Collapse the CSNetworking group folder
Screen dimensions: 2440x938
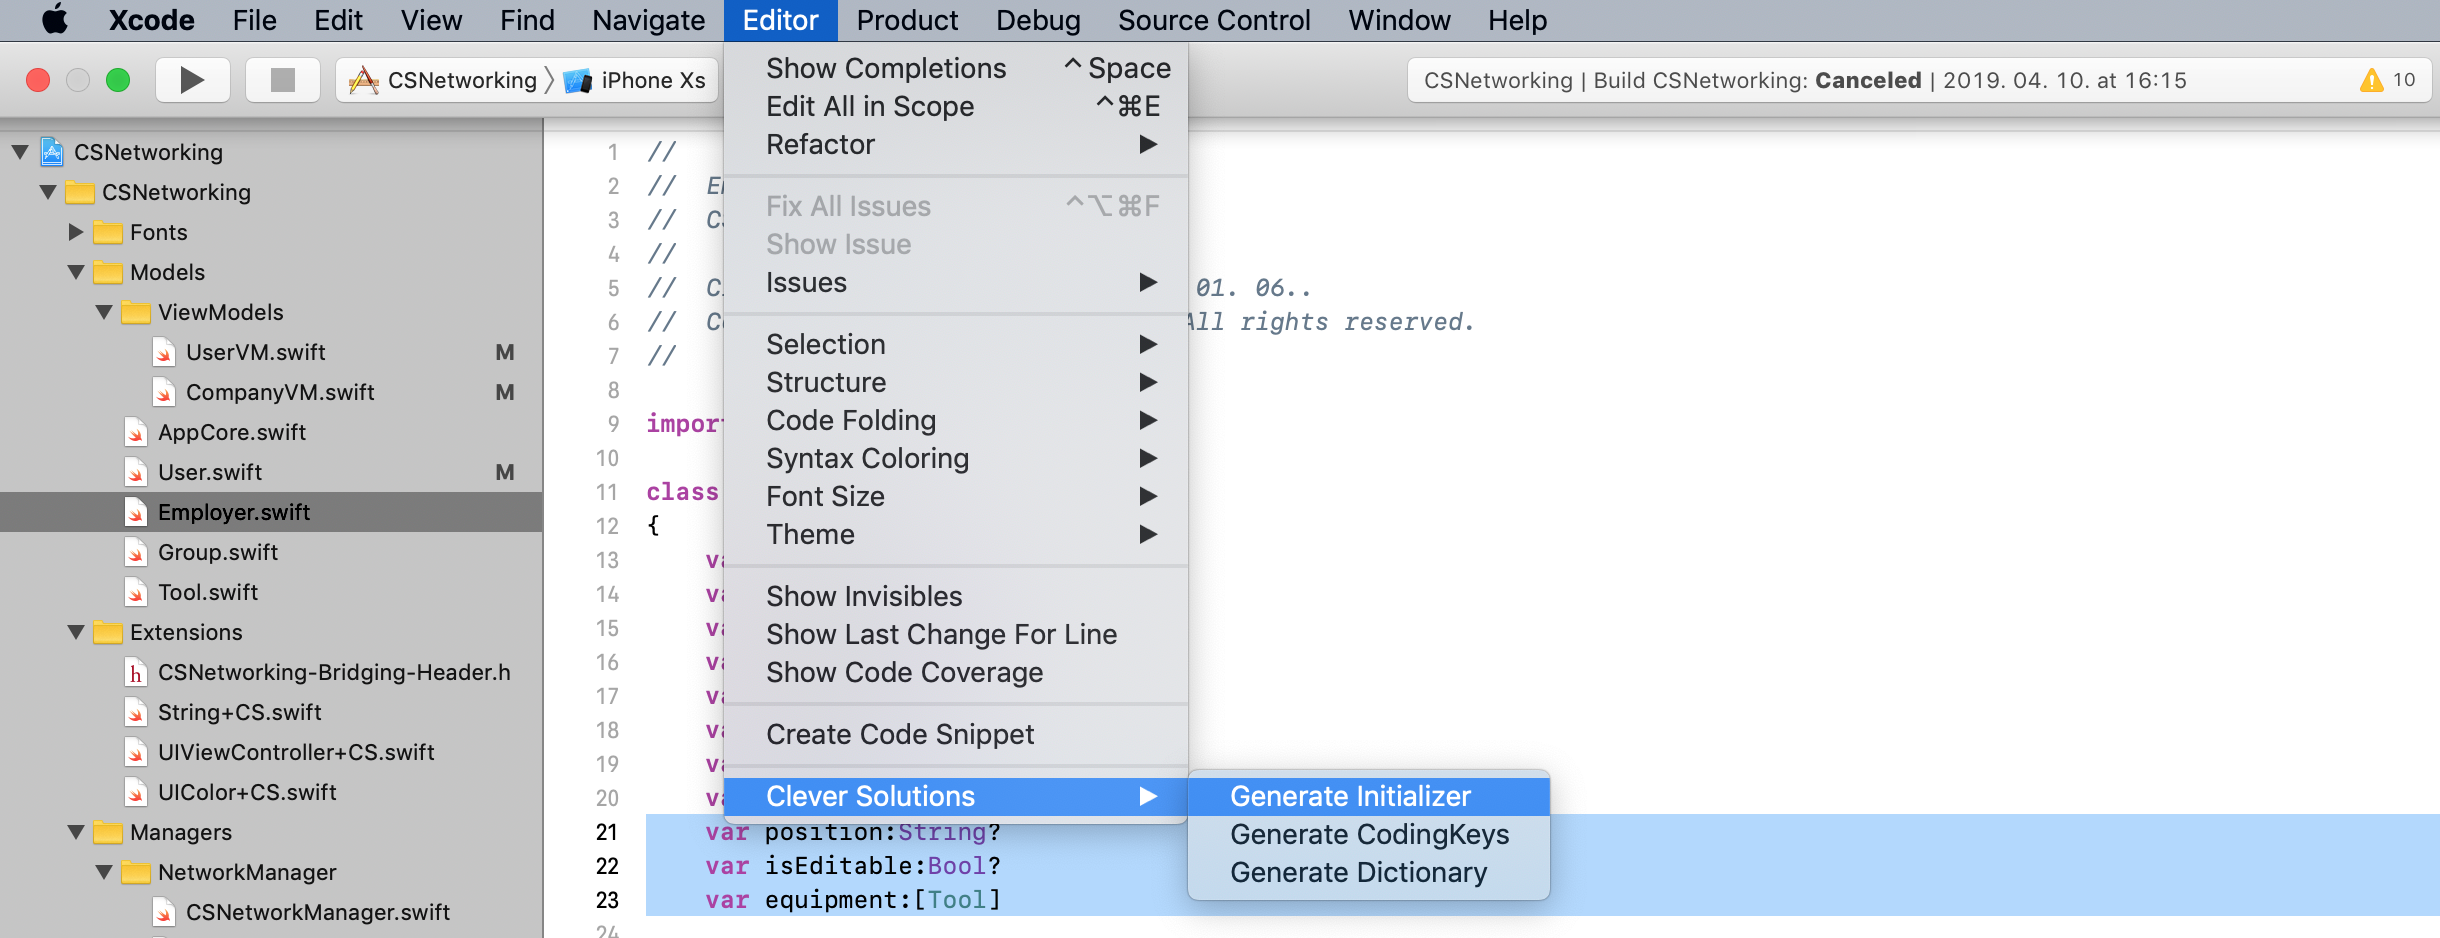(x=48, y=192)
